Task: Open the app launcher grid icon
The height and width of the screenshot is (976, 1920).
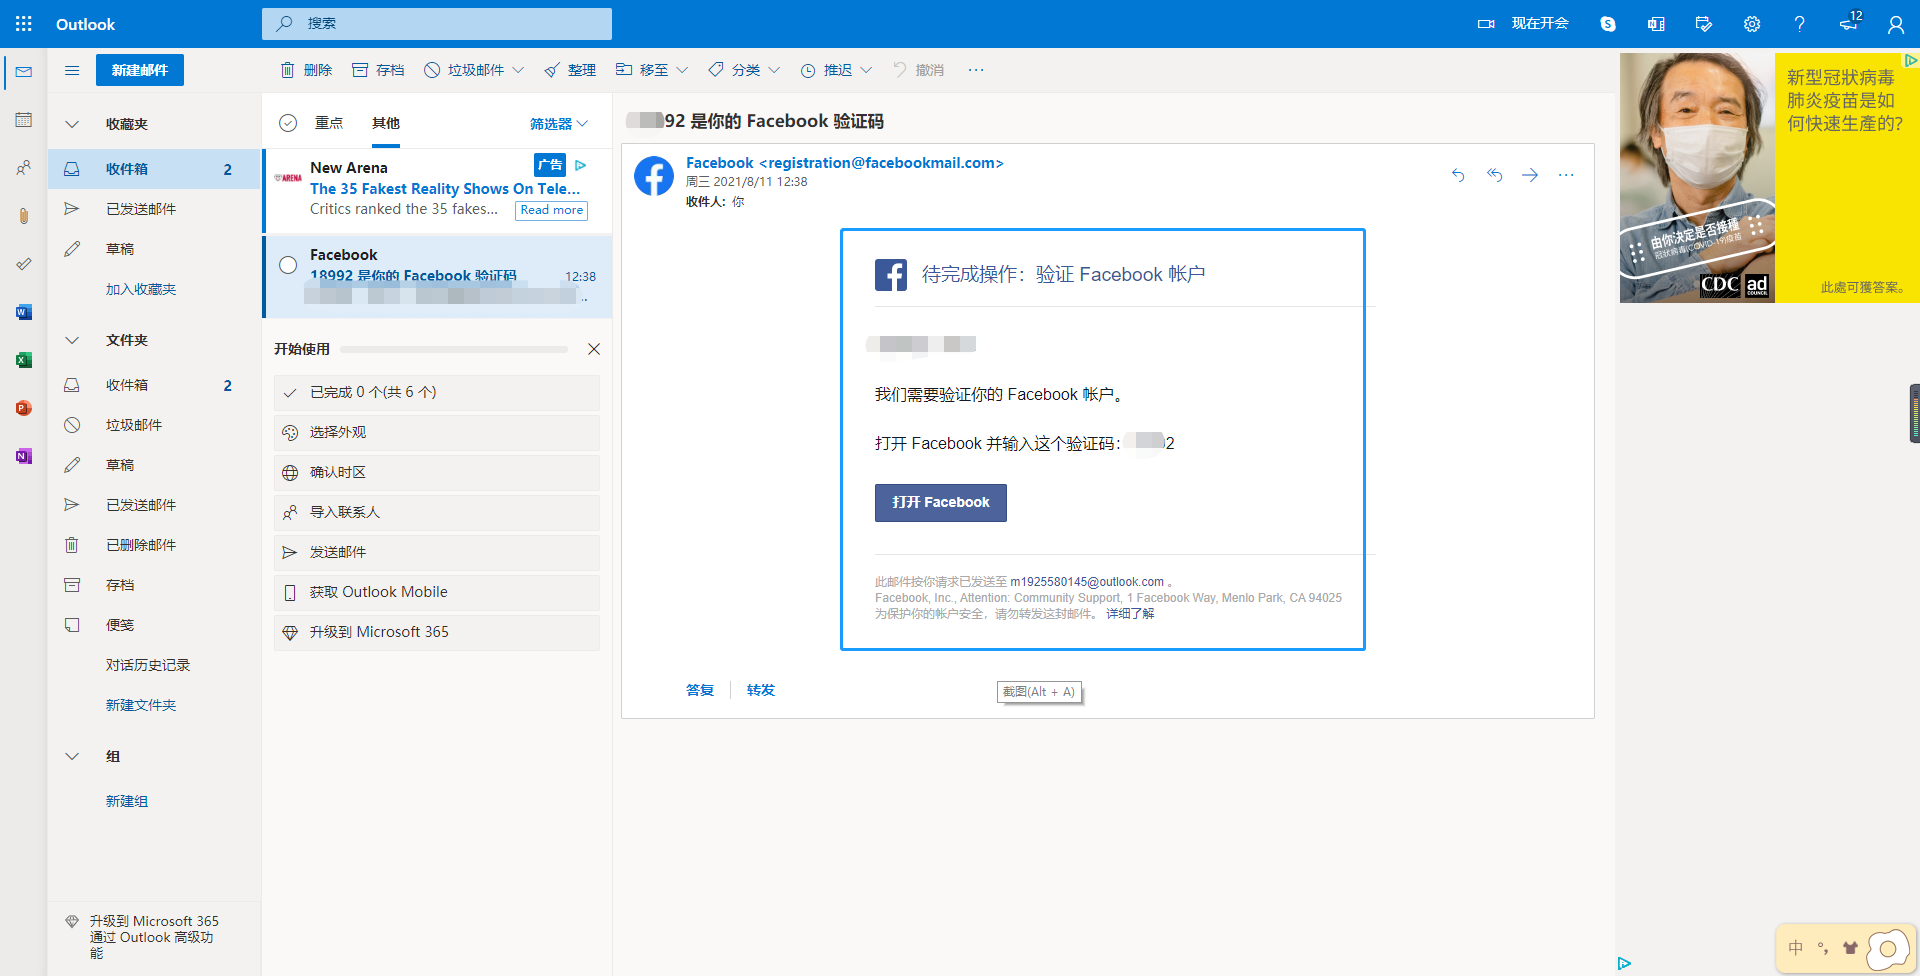Action: pyautogui.click(x=24, y=24)
